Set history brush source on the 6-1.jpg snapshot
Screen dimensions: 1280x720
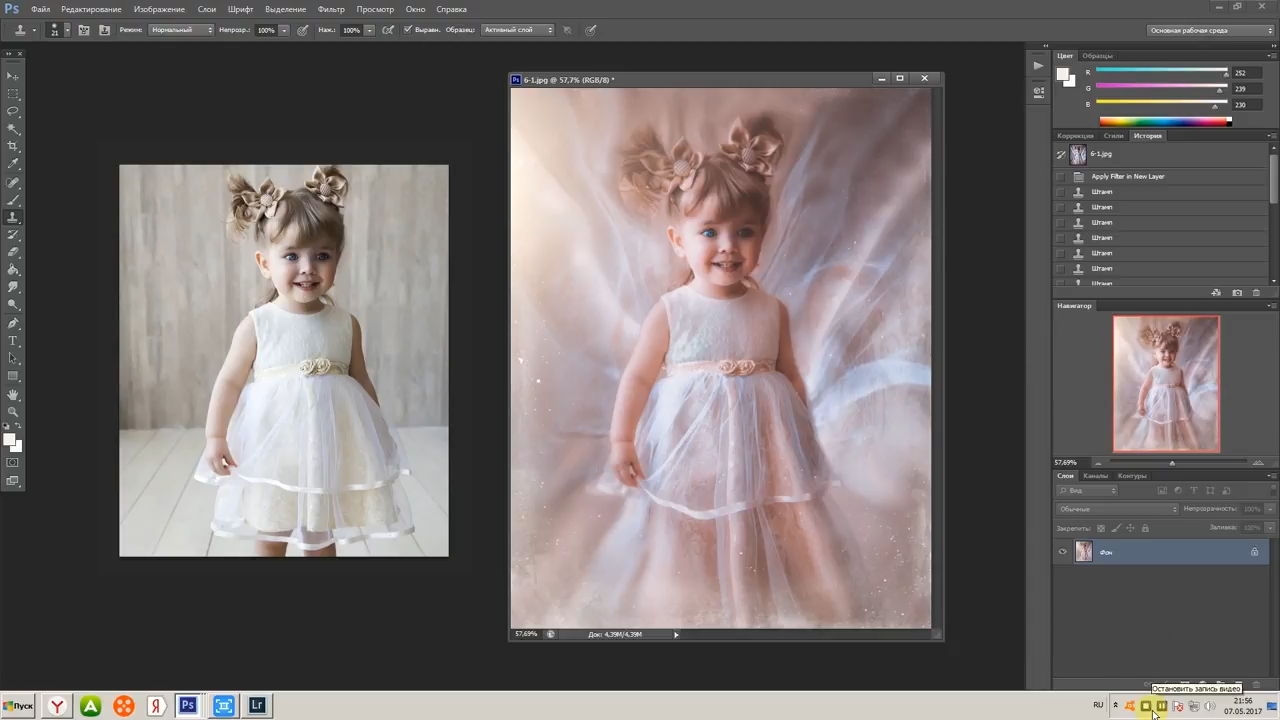coord(1061,155)
